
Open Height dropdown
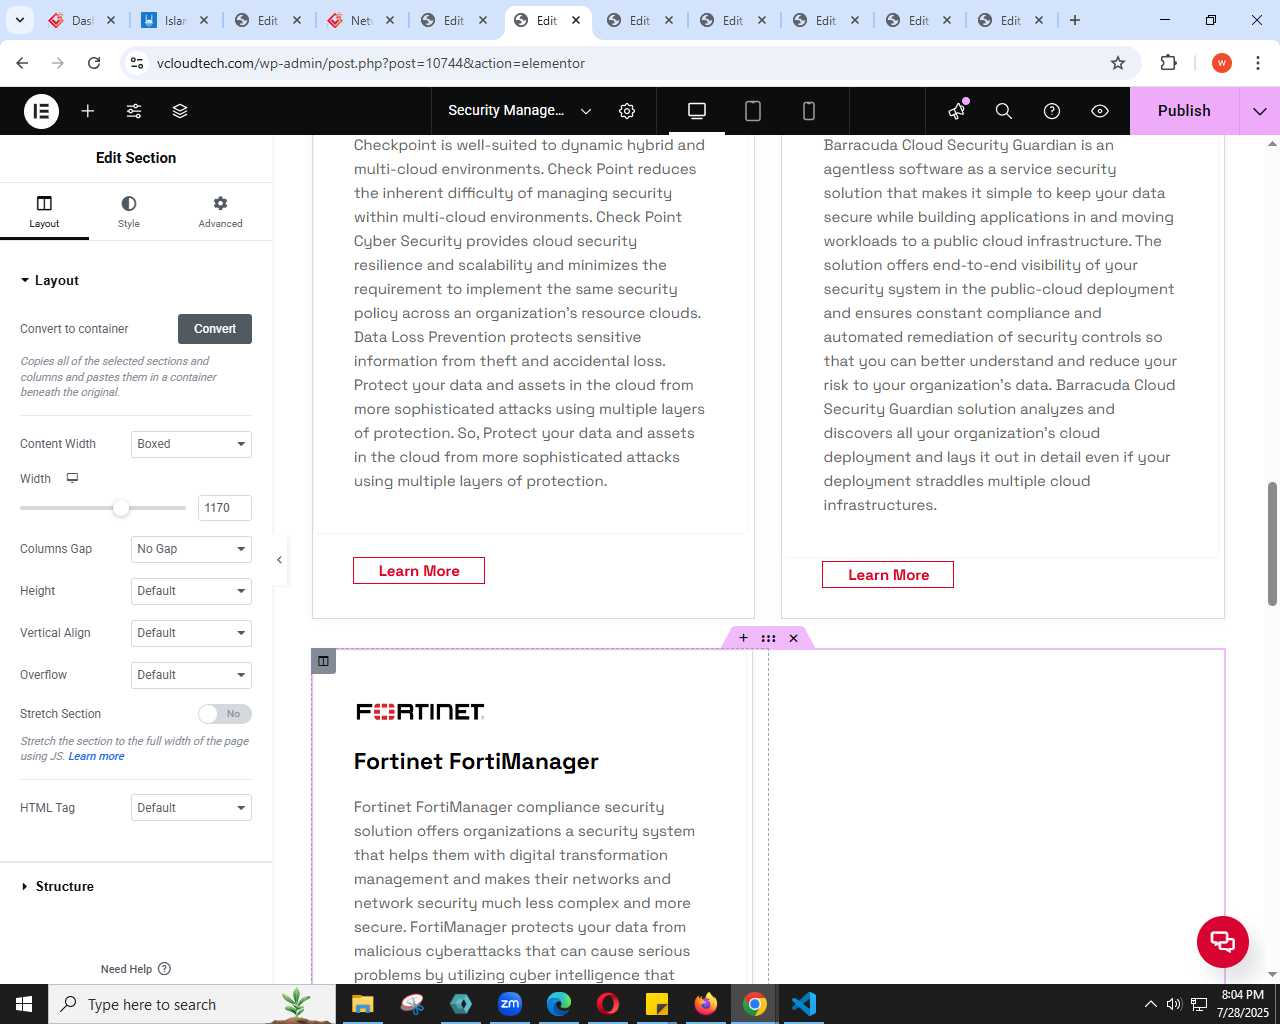coord(191,591)
